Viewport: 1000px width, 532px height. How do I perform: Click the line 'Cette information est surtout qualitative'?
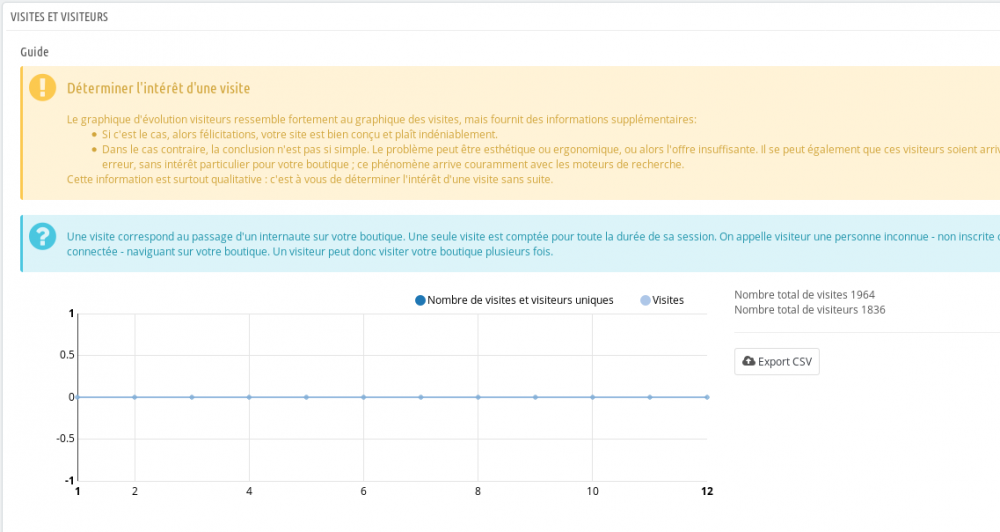point(310,179)
